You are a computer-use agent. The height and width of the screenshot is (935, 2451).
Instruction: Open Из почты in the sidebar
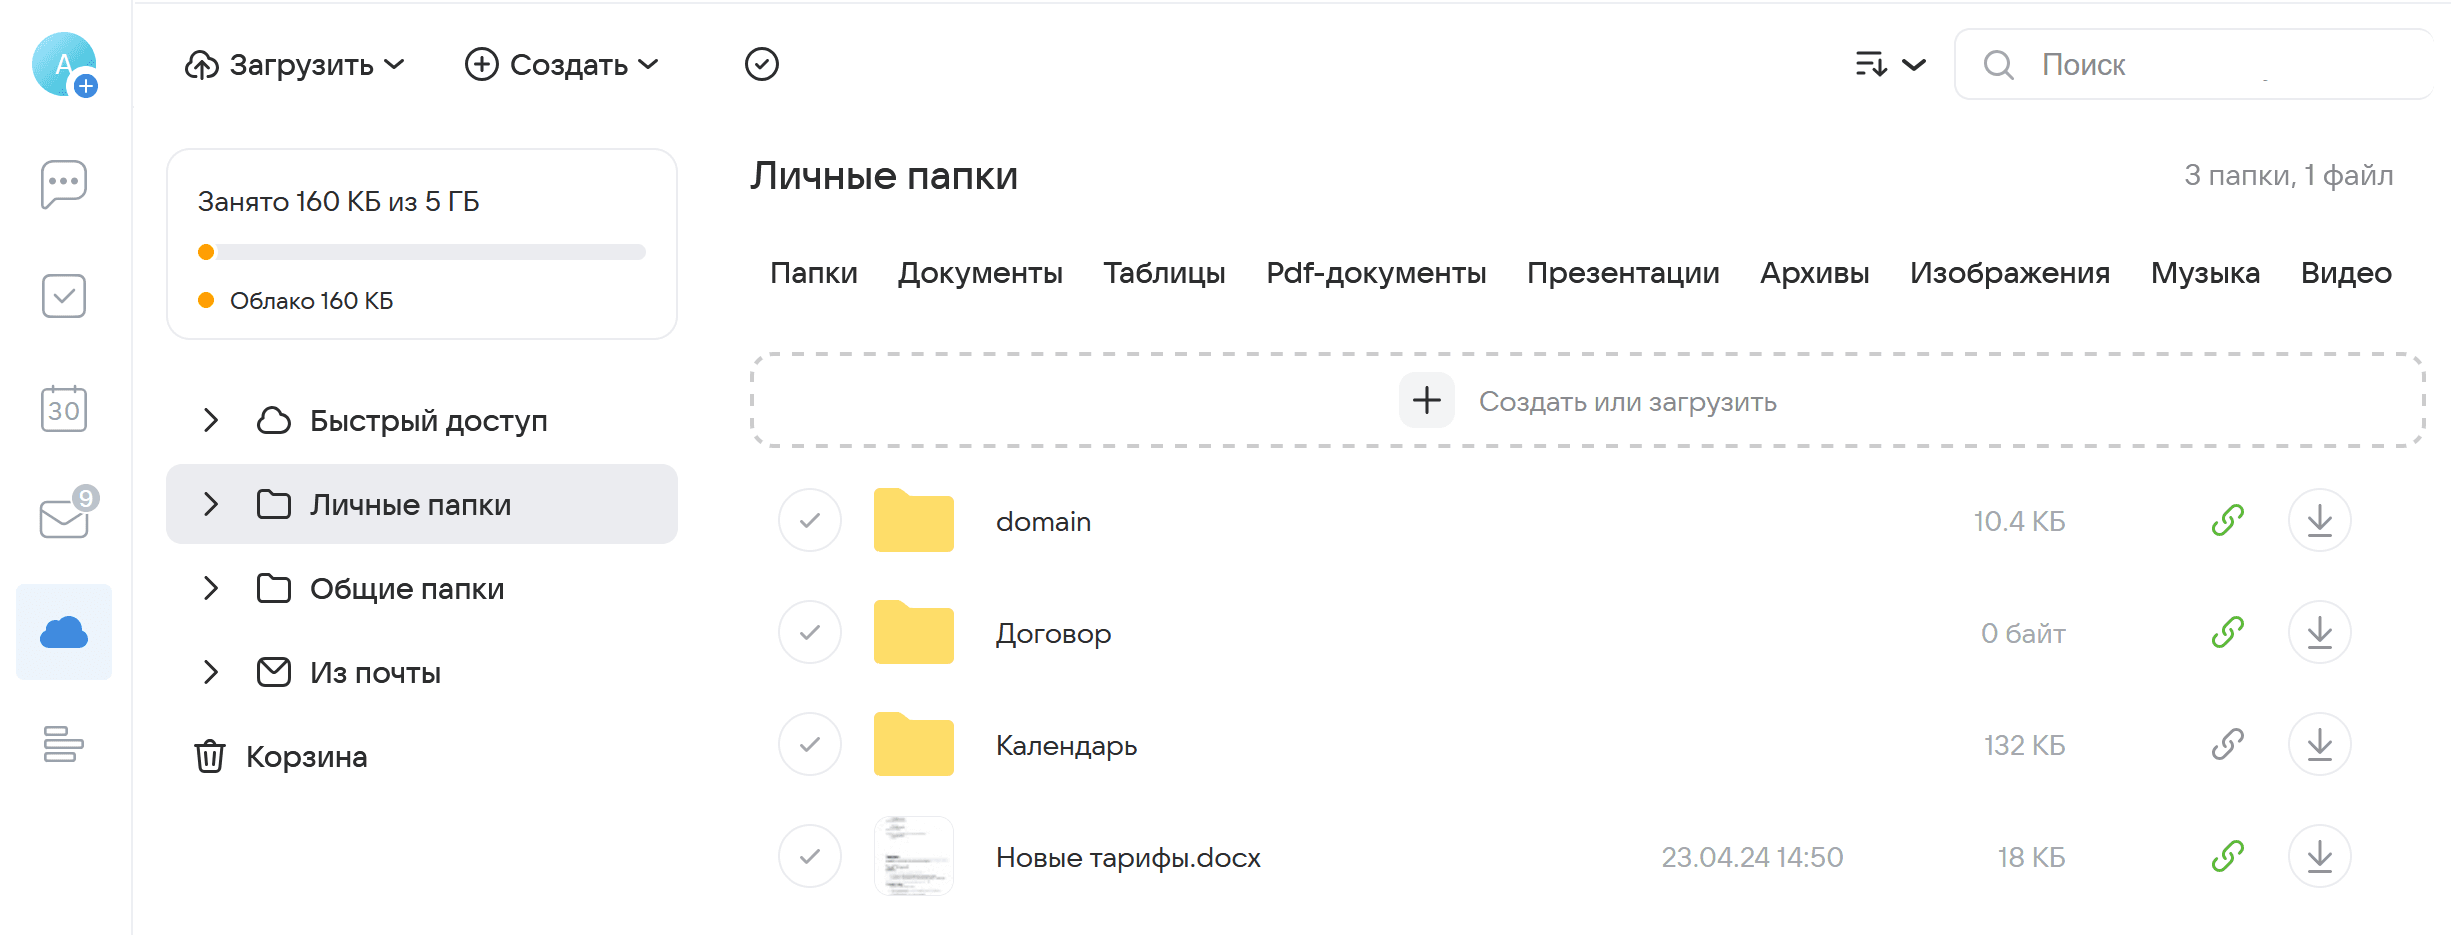click(x=422, y=672)
